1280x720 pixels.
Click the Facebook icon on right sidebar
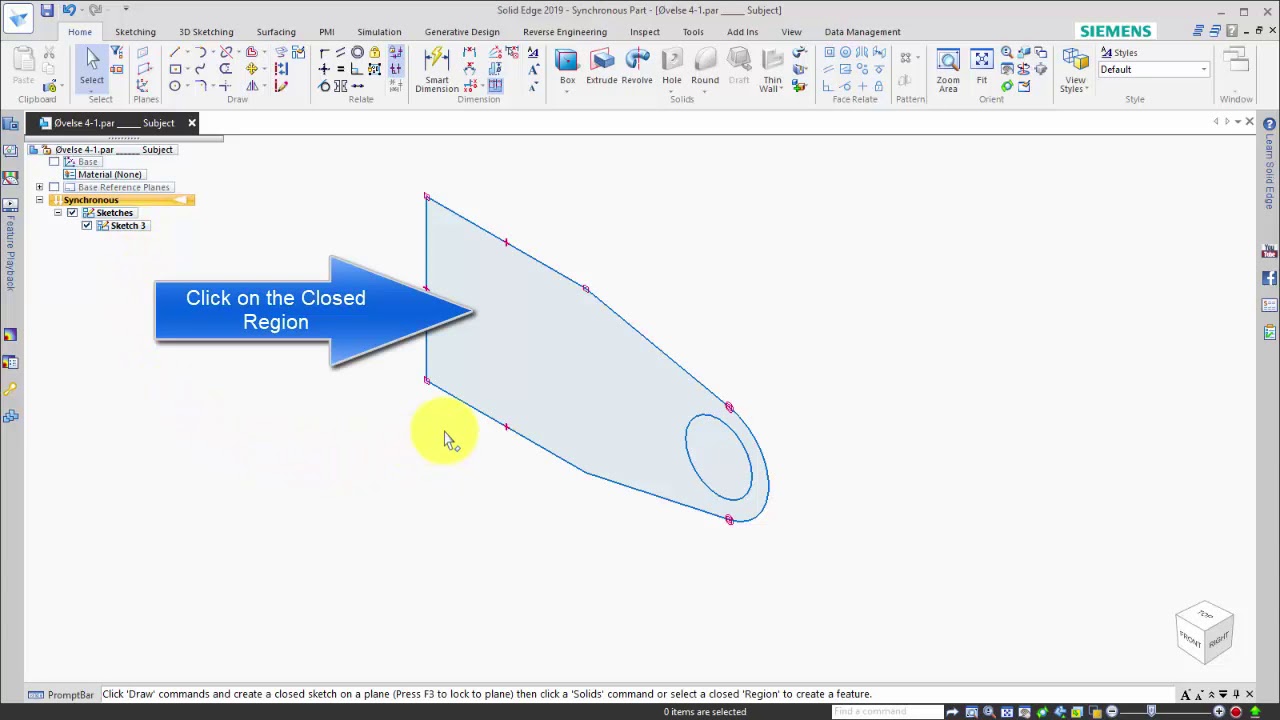click(x=1270, y=278)
